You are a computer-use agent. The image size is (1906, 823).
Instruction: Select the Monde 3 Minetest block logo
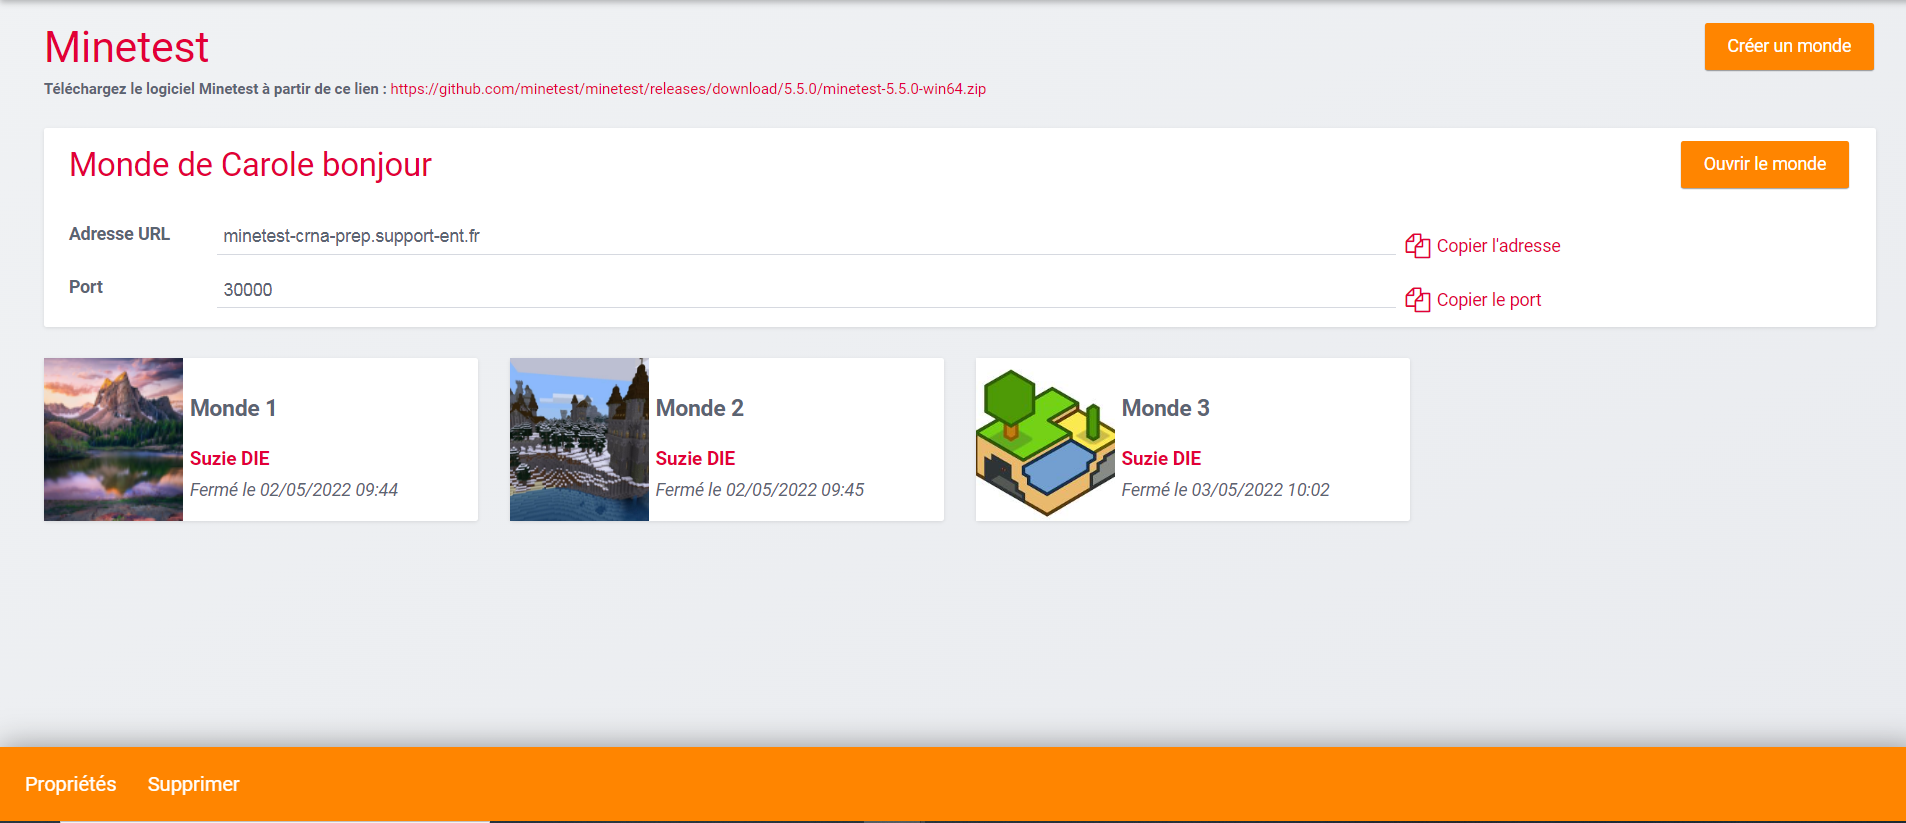coord(1045,441)
